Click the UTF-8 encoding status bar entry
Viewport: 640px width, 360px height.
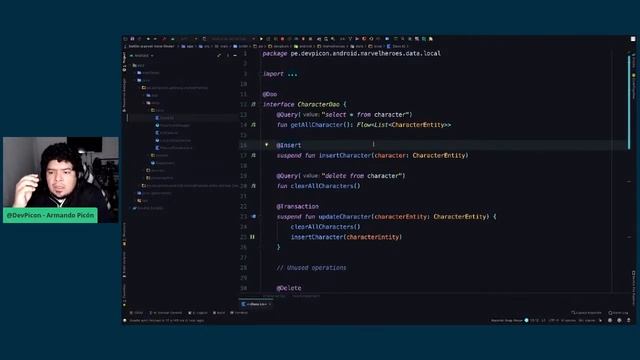(553, 320)
